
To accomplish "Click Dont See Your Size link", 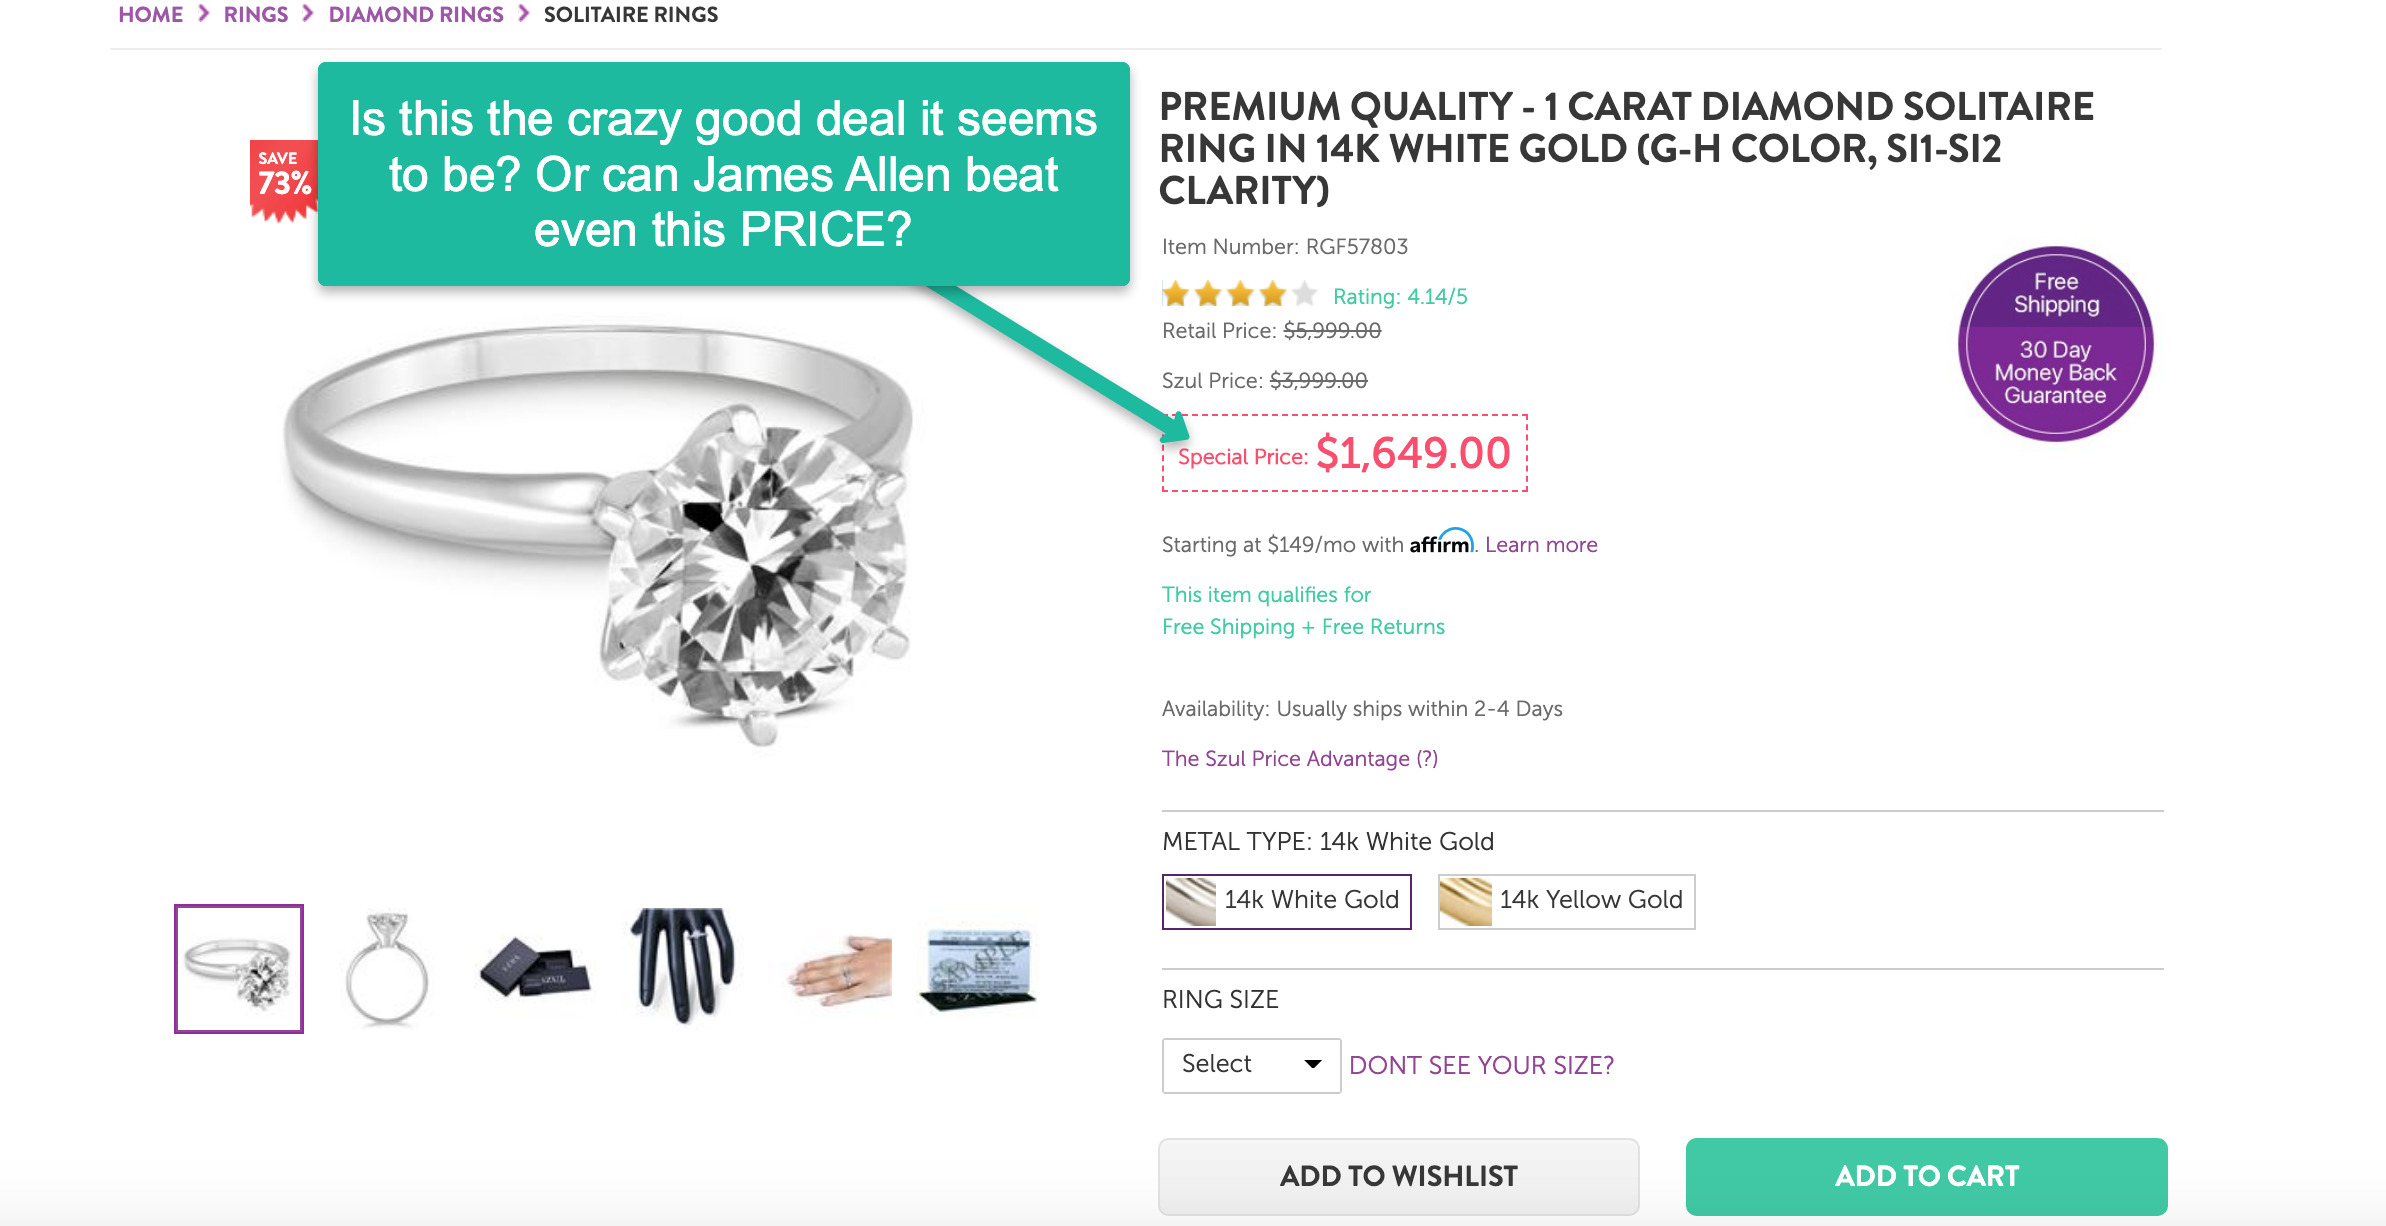I will 1481,1066.
